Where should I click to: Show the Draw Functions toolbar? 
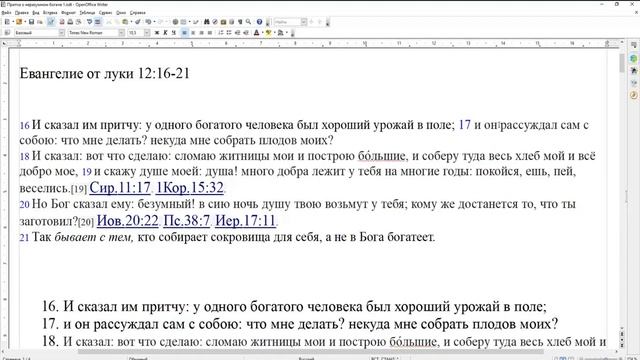click(196, 22)
